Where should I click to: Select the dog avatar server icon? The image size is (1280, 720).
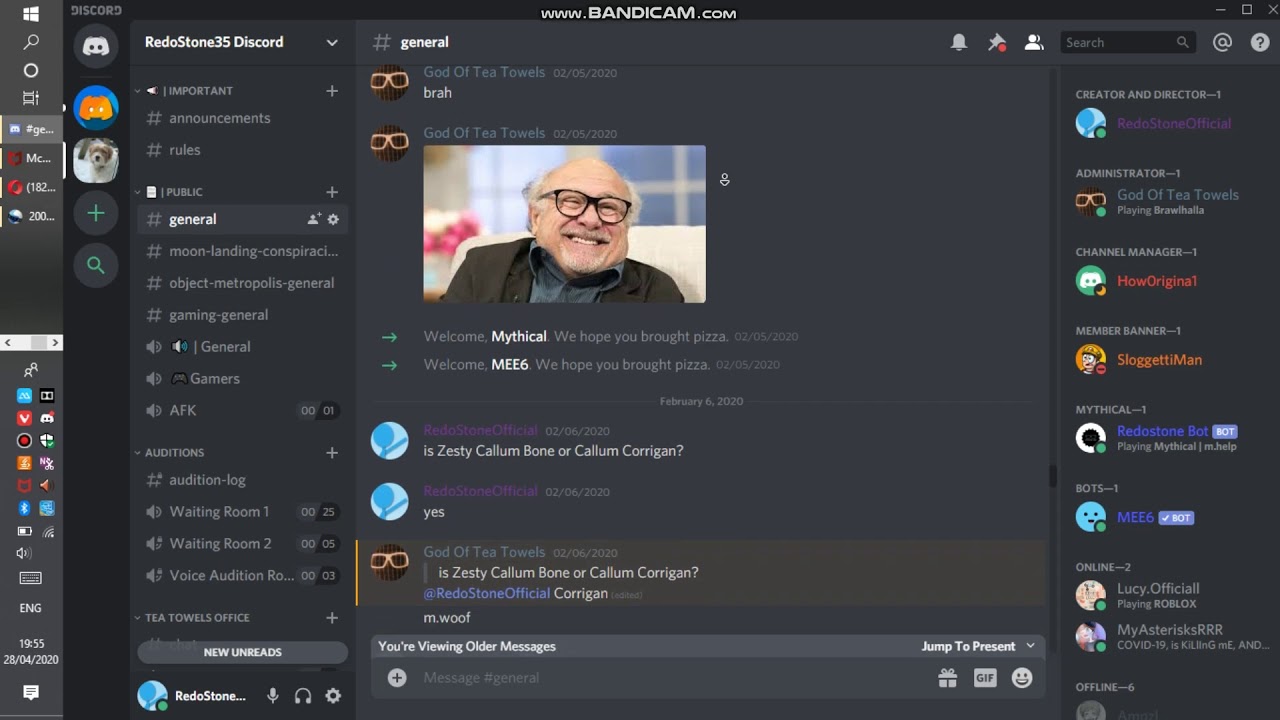[96, 160]
